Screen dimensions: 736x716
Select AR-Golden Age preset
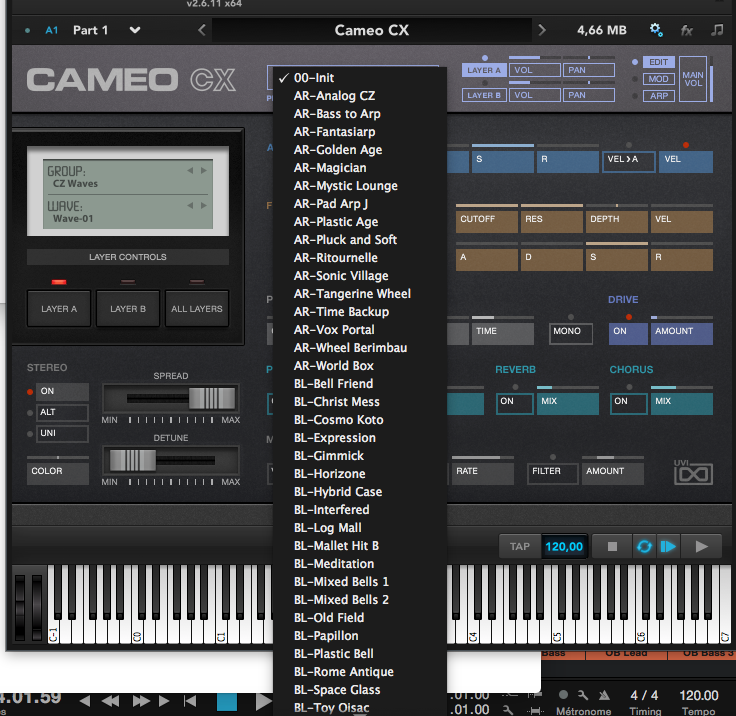pos(360,150)
